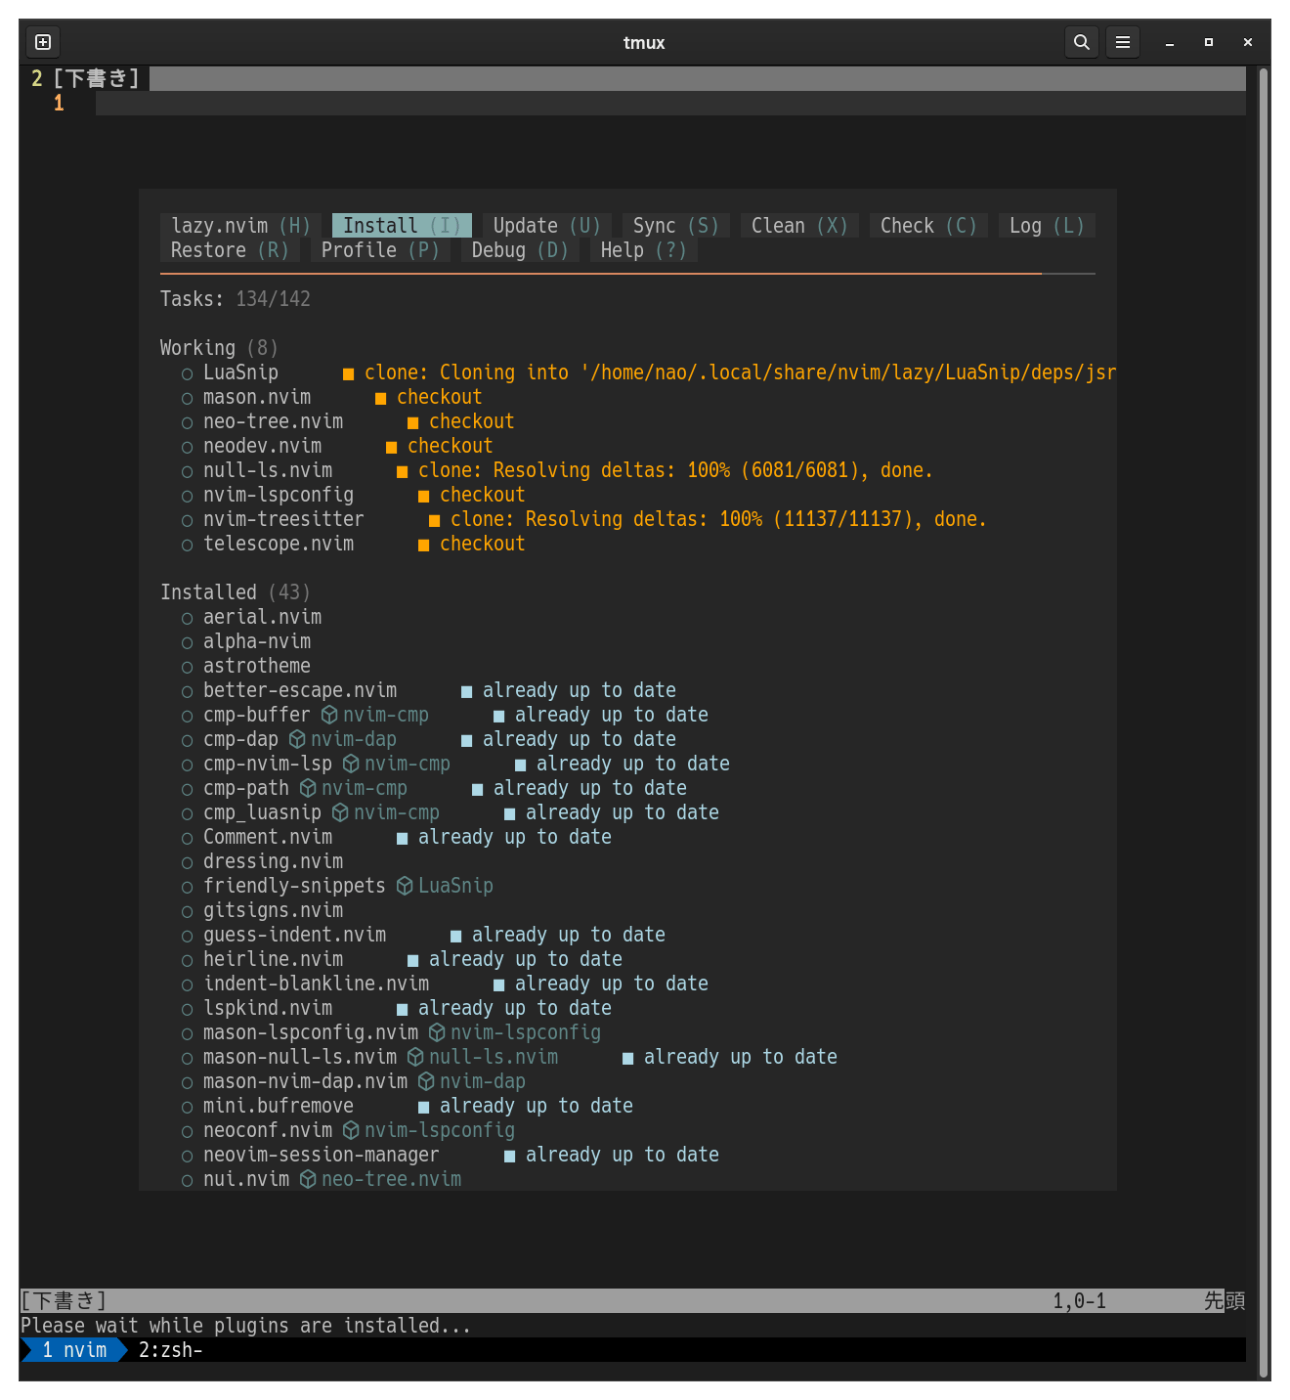Click the Restore (R) button
Viewport: 1290px width, 1400px height.
230,250
